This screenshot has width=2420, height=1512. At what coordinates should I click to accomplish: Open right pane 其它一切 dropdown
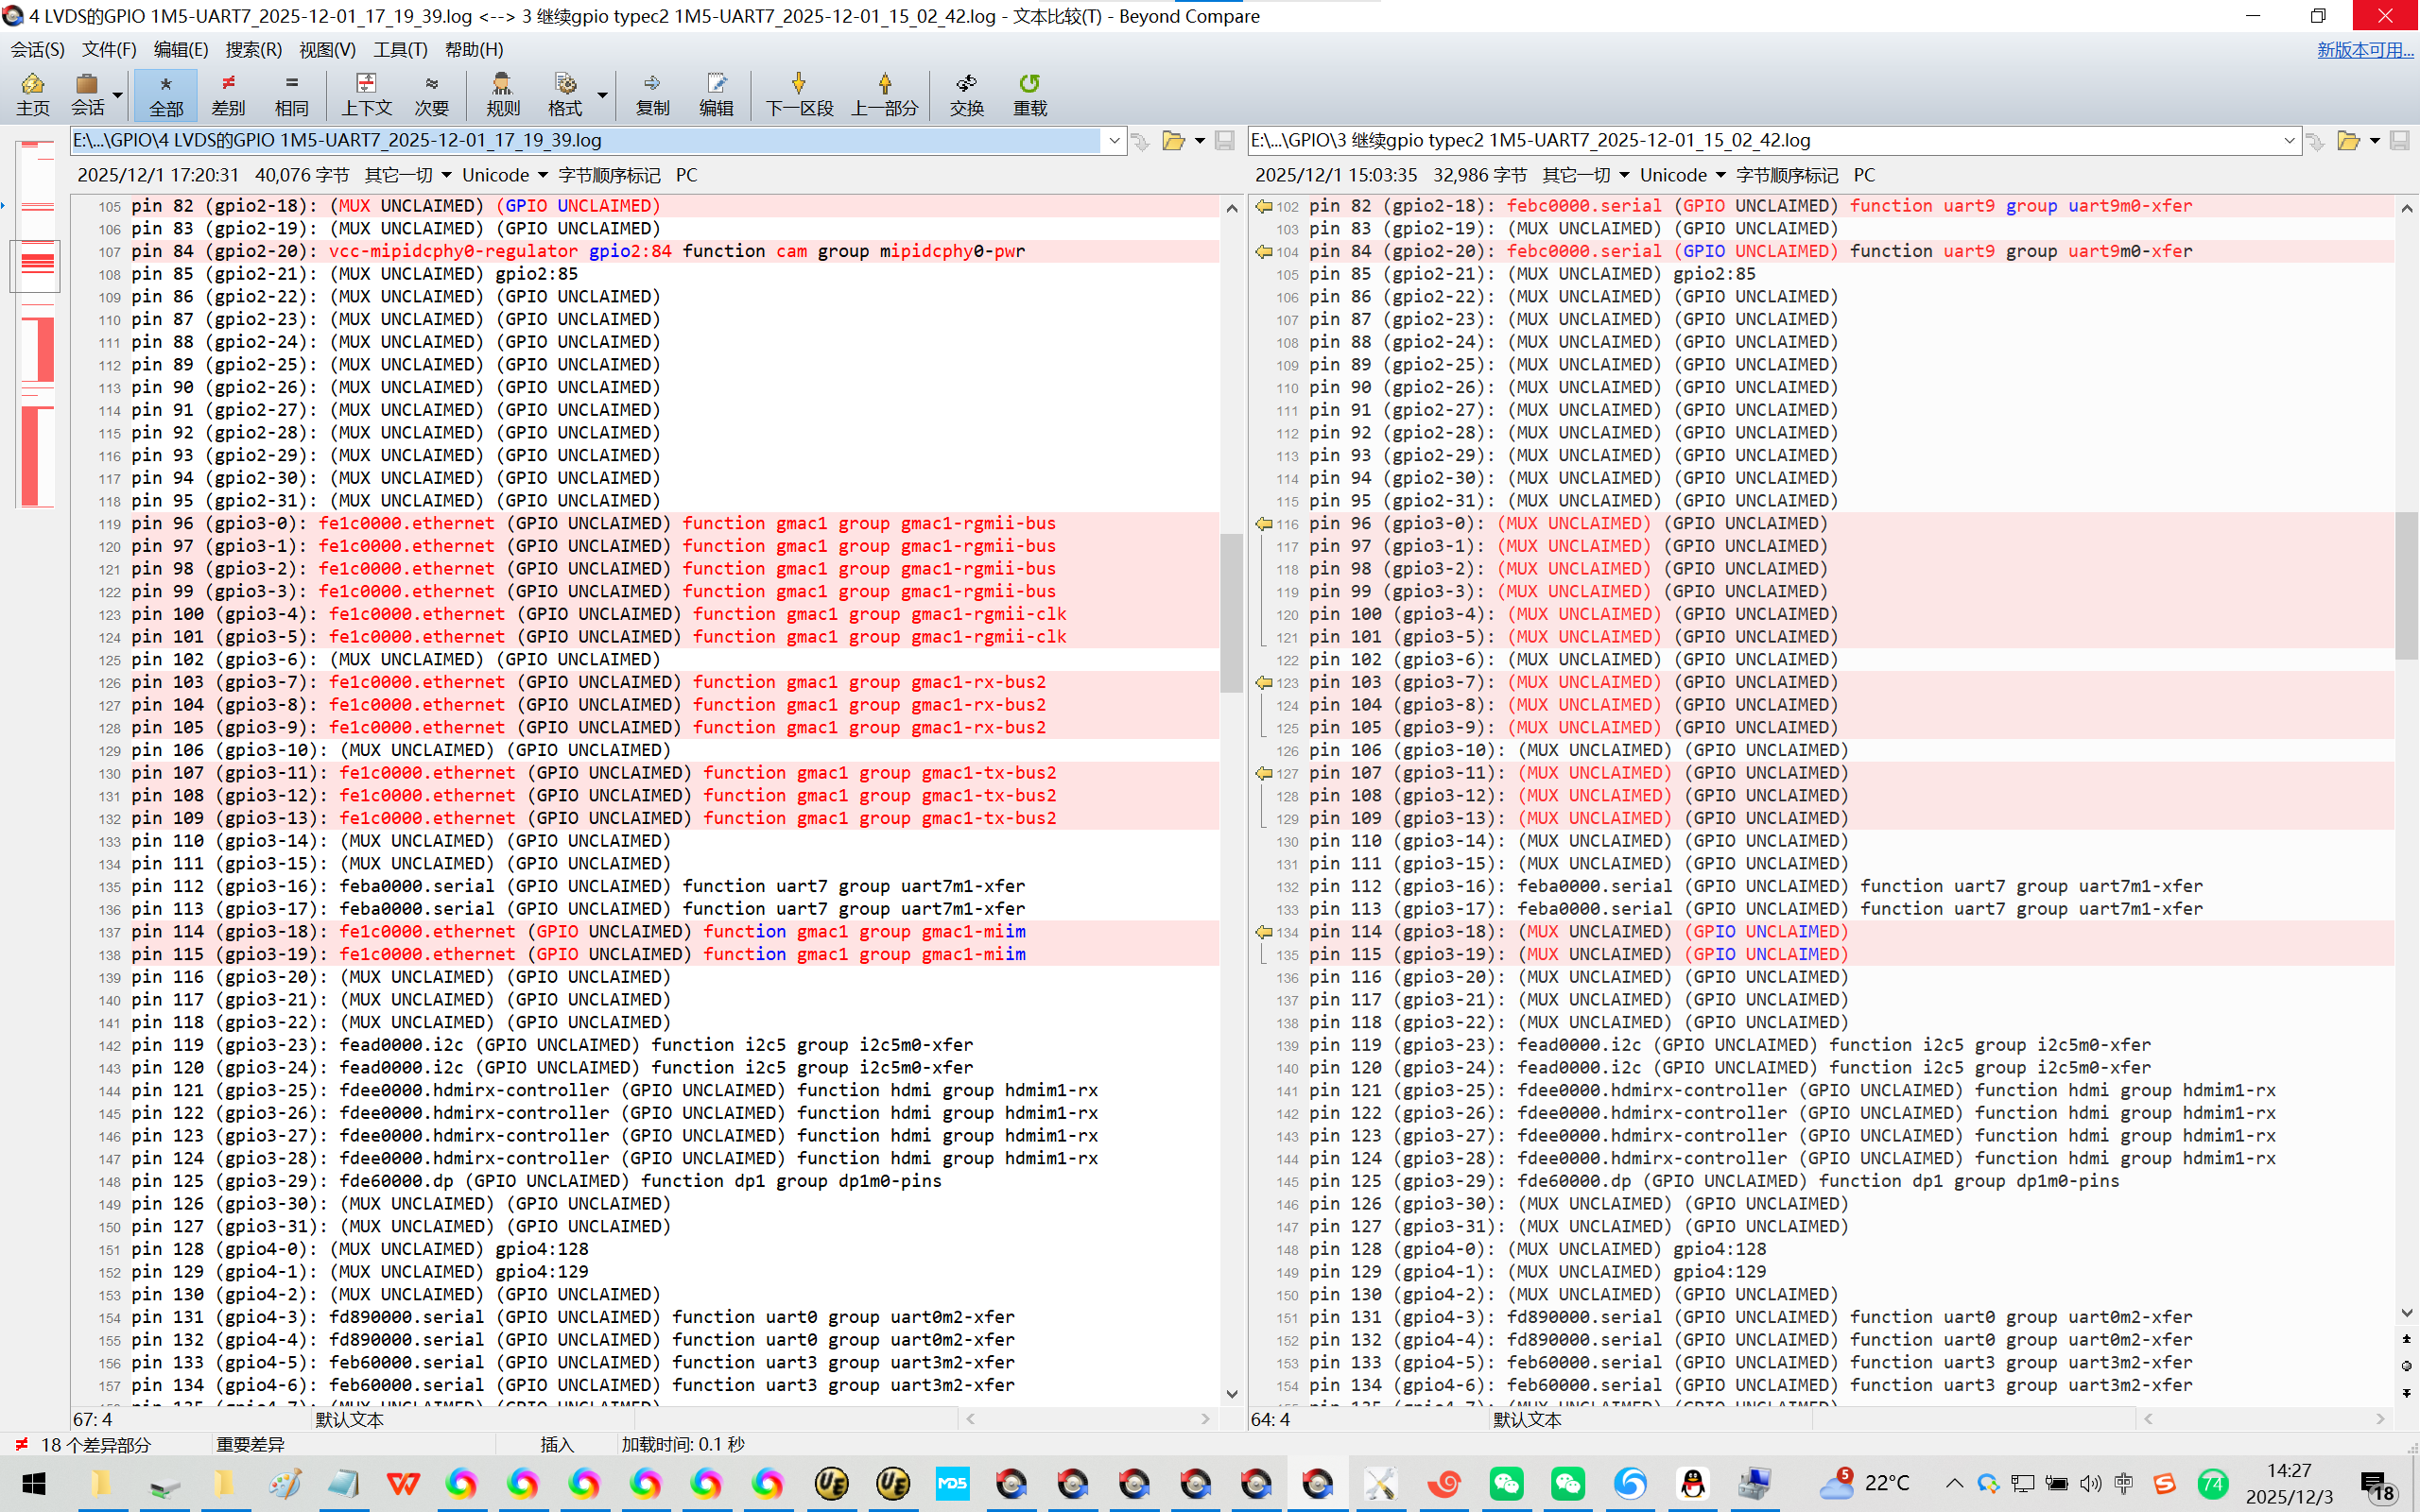[1585, 175]
